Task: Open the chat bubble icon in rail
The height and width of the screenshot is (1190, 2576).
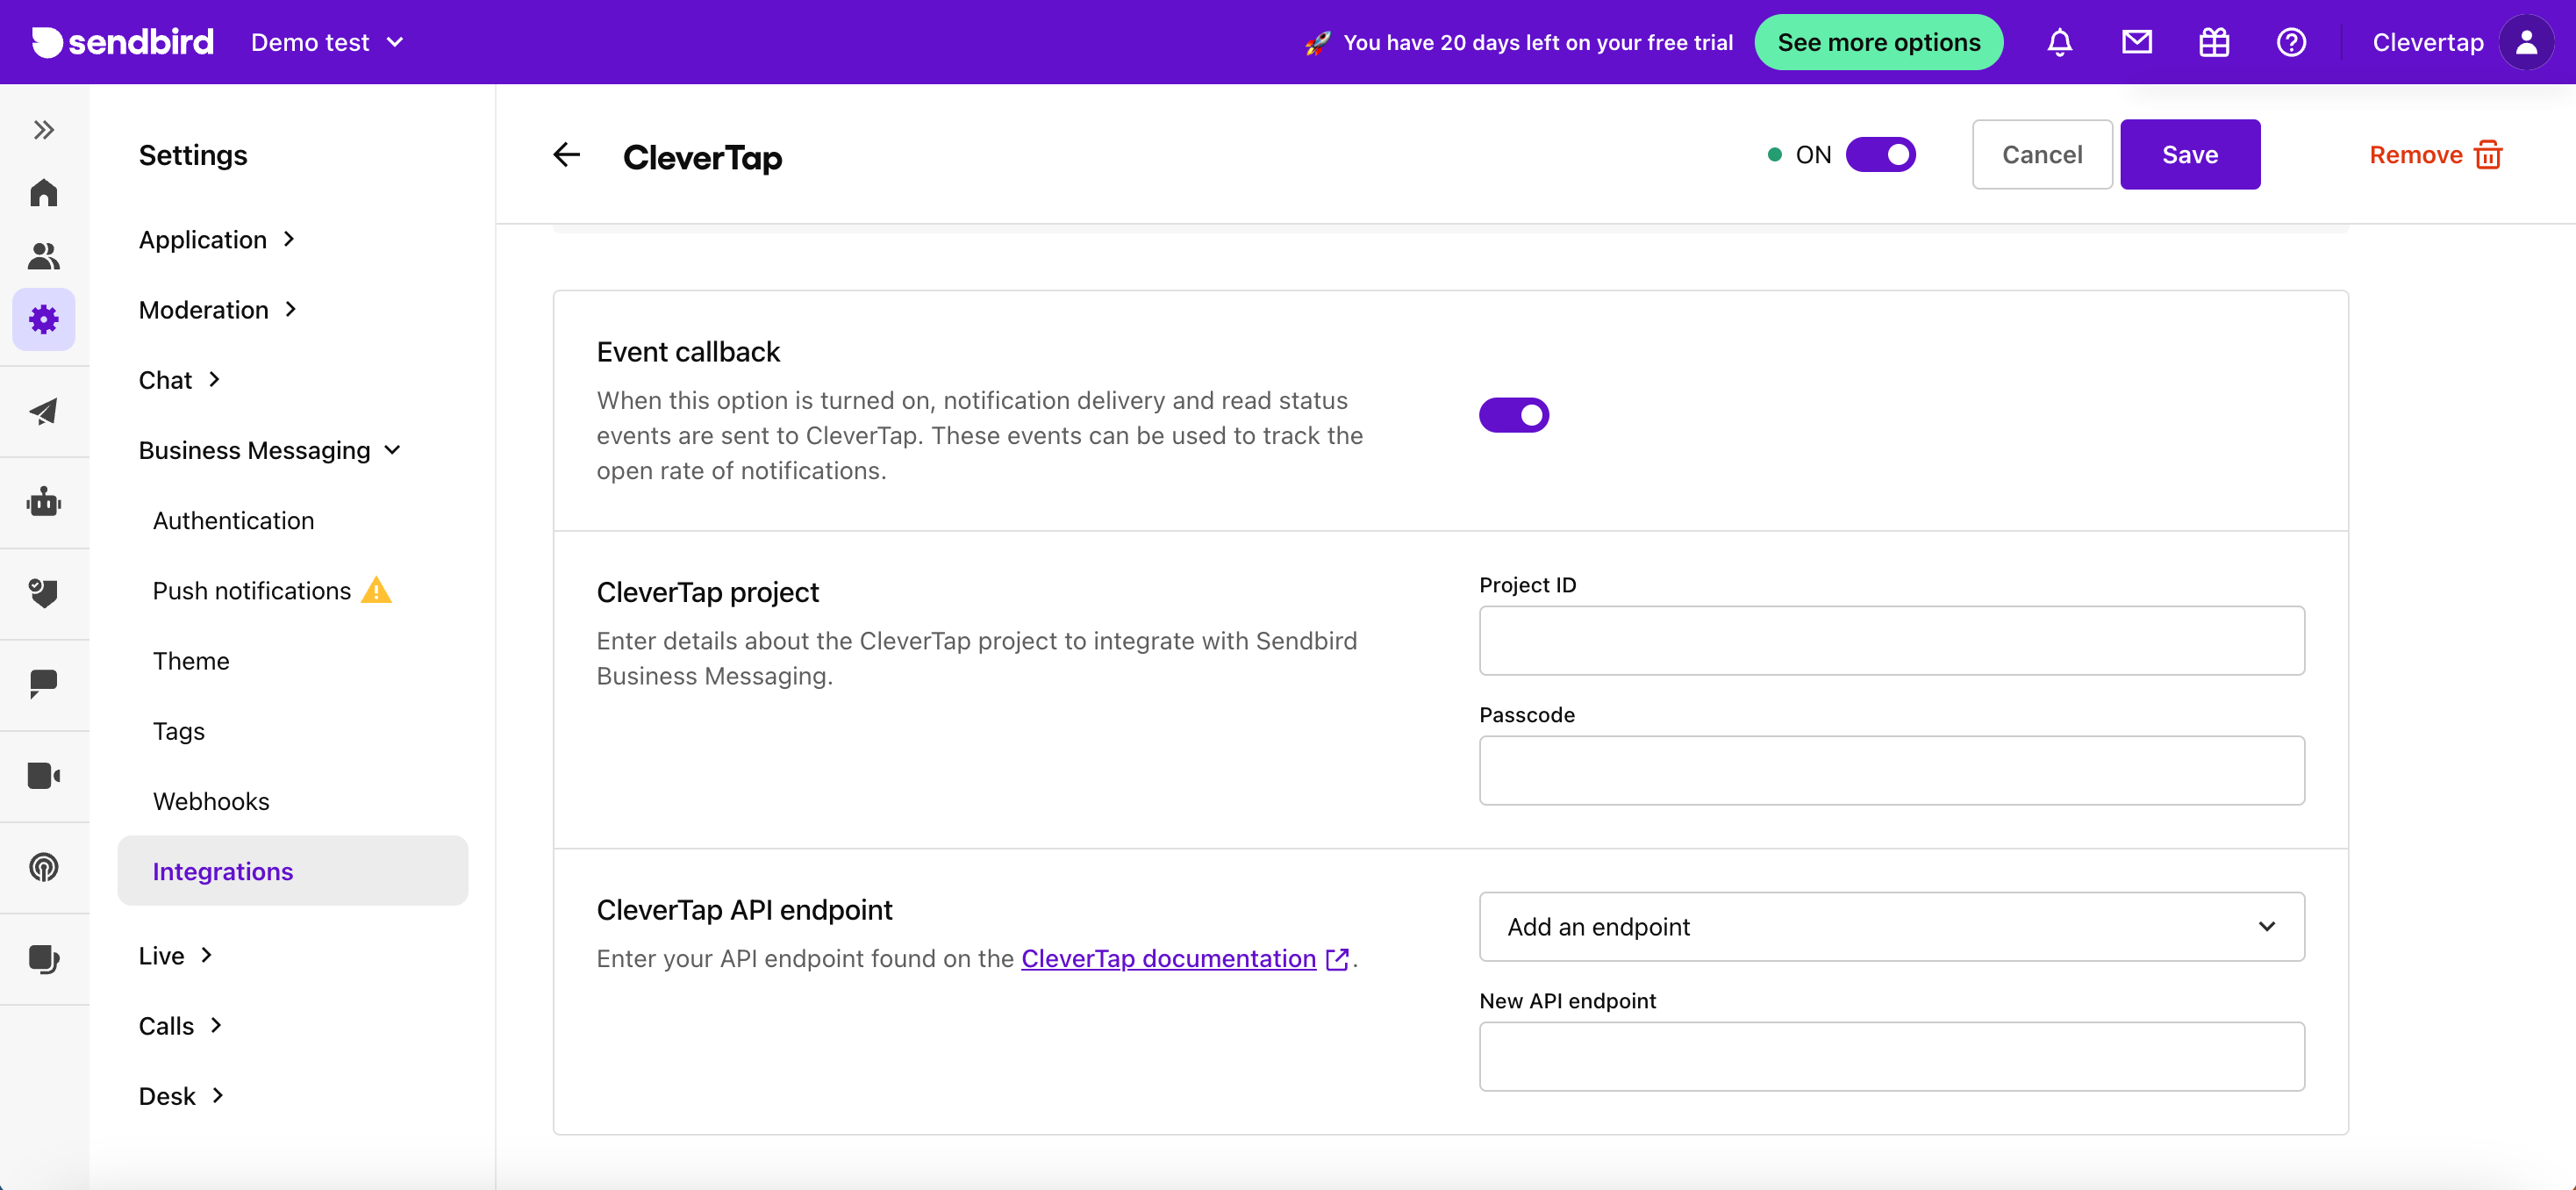Action: pos(43,684)
